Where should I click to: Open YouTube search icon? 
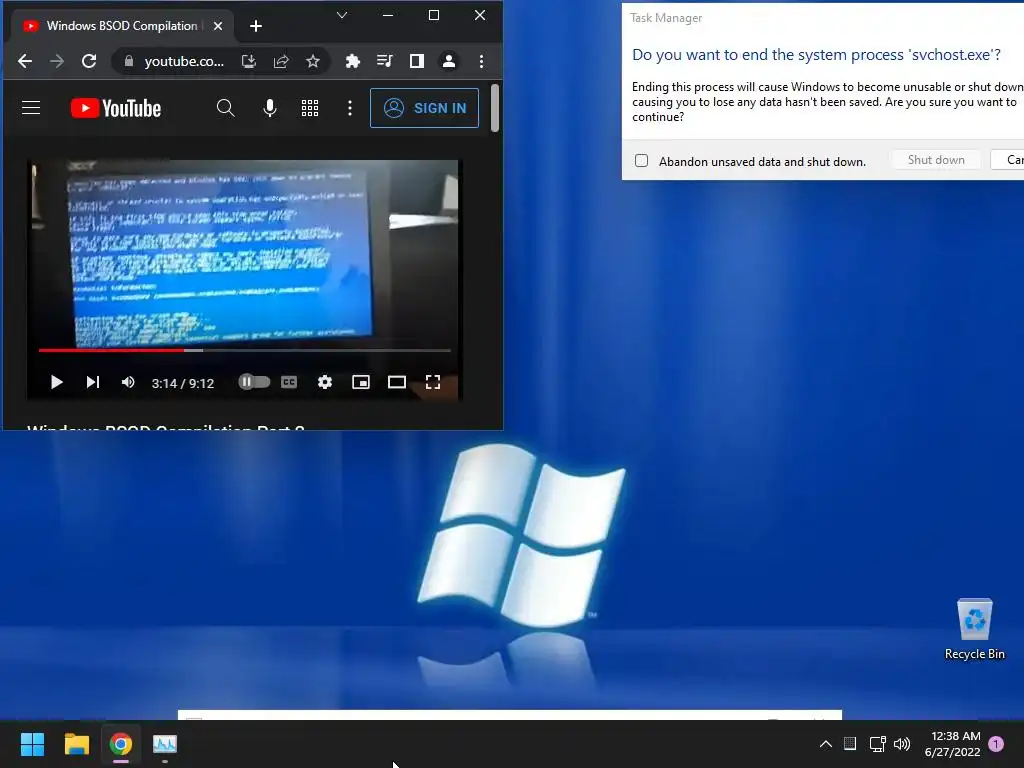pos(225,108)
